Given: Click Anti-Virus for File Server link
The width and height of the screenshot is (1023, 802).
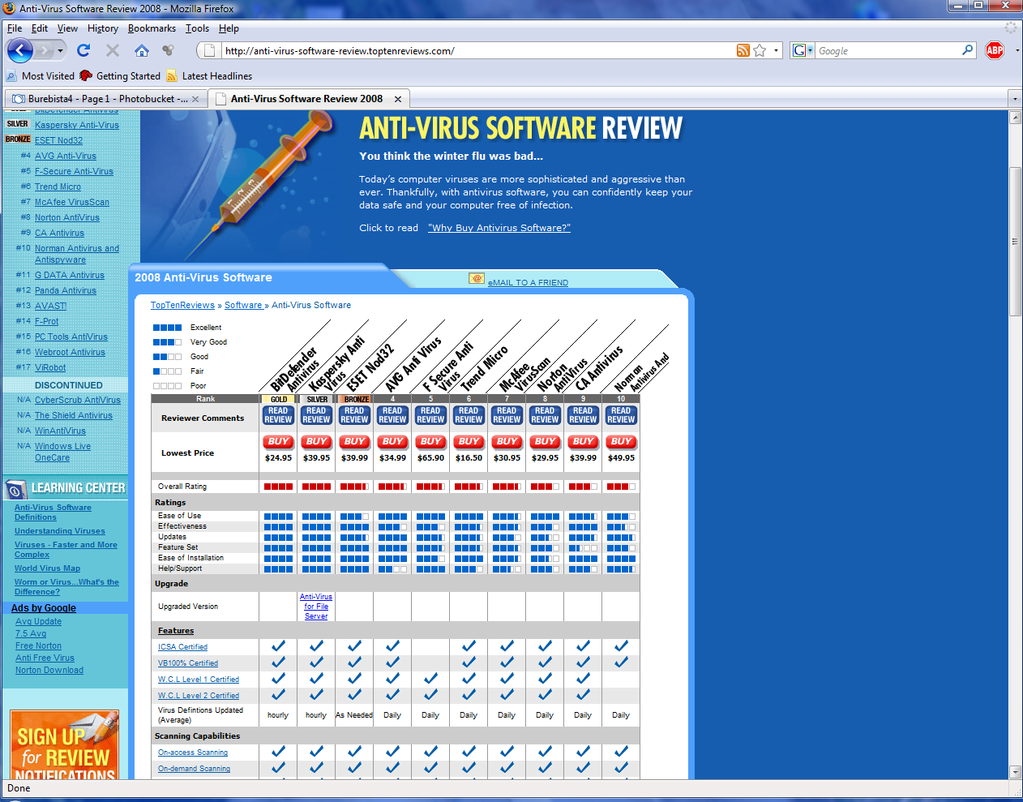Looking at the screenshot, I should tap(316, 606).
